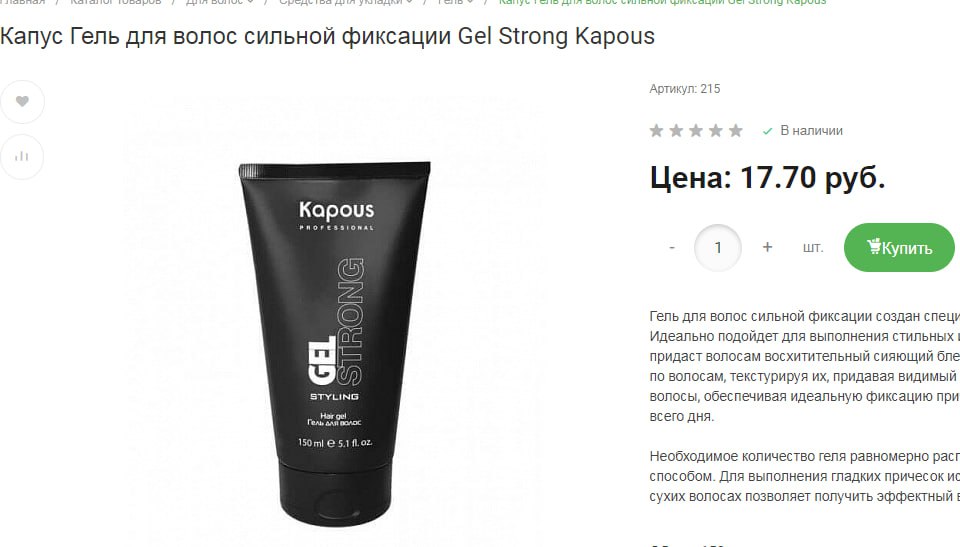Image resolution: width=960 pixels, height=547 pixels.
Task: Go to Каталог товаров breadcrumb
Action: [x=116, y=2]
